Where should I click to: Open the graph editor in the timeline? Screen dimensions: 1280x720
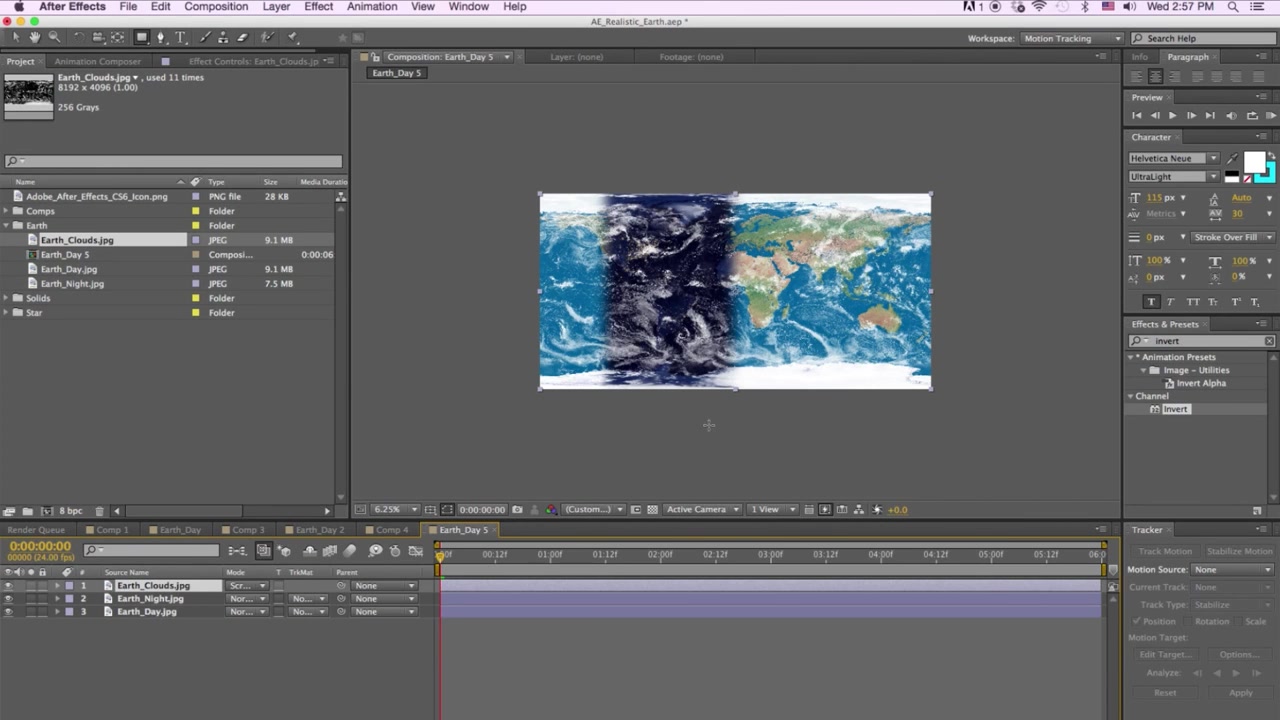click(416, 551)
